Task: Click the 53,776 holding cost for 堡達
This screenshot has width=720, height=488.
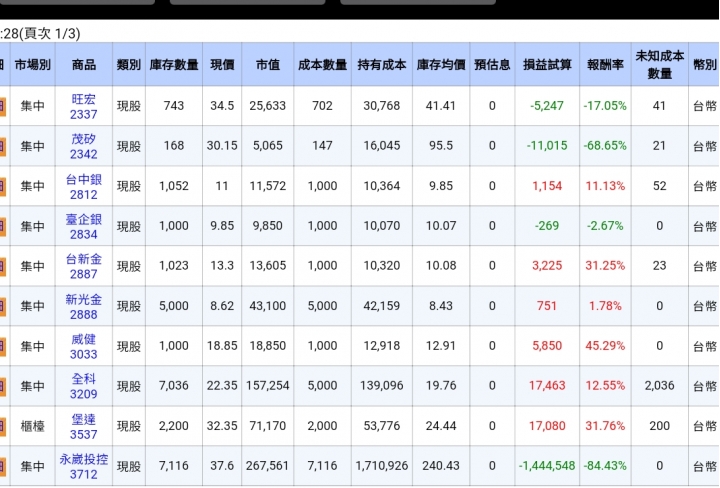Action: pos(382,426)
